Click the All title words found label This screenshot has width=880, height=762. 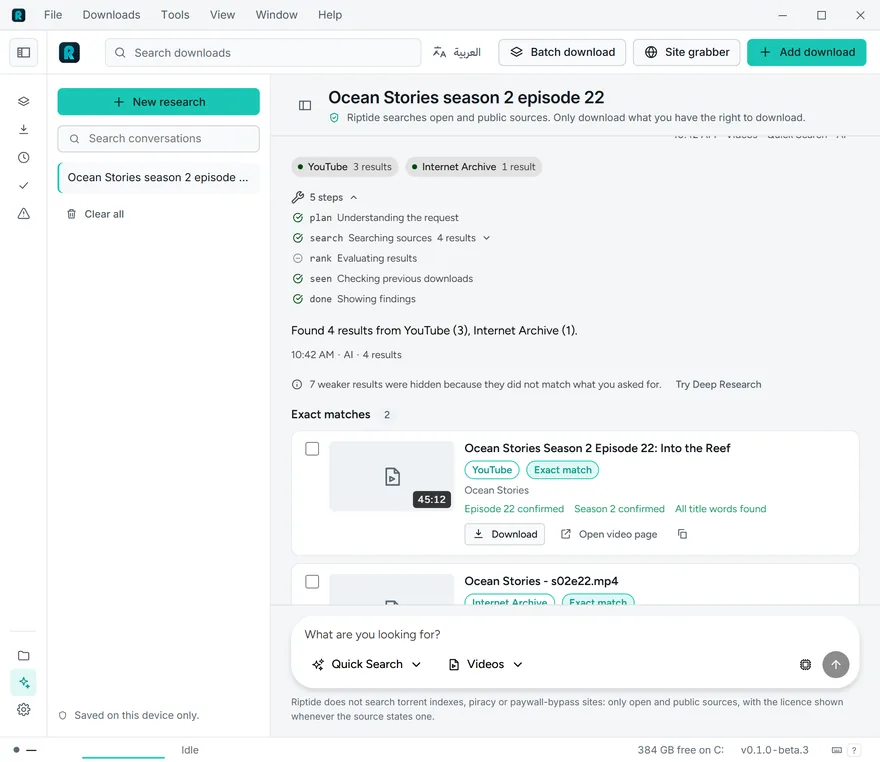721,509
